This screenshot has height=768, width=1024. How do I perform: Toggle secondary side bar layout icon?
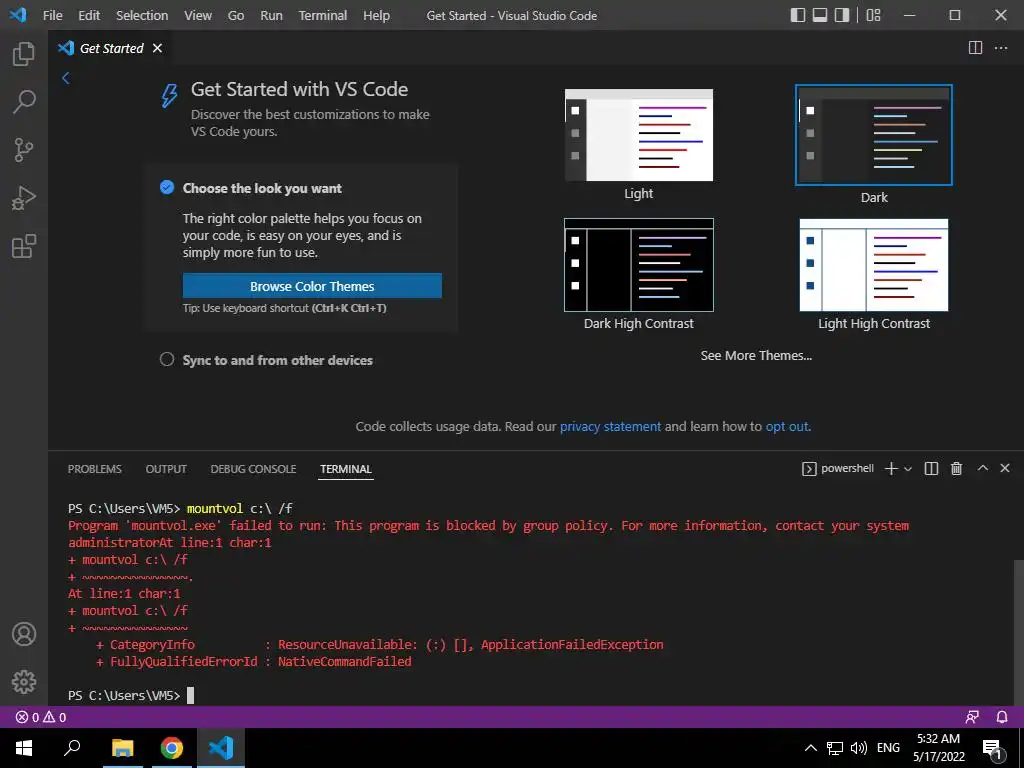click(x=842, y=15)
